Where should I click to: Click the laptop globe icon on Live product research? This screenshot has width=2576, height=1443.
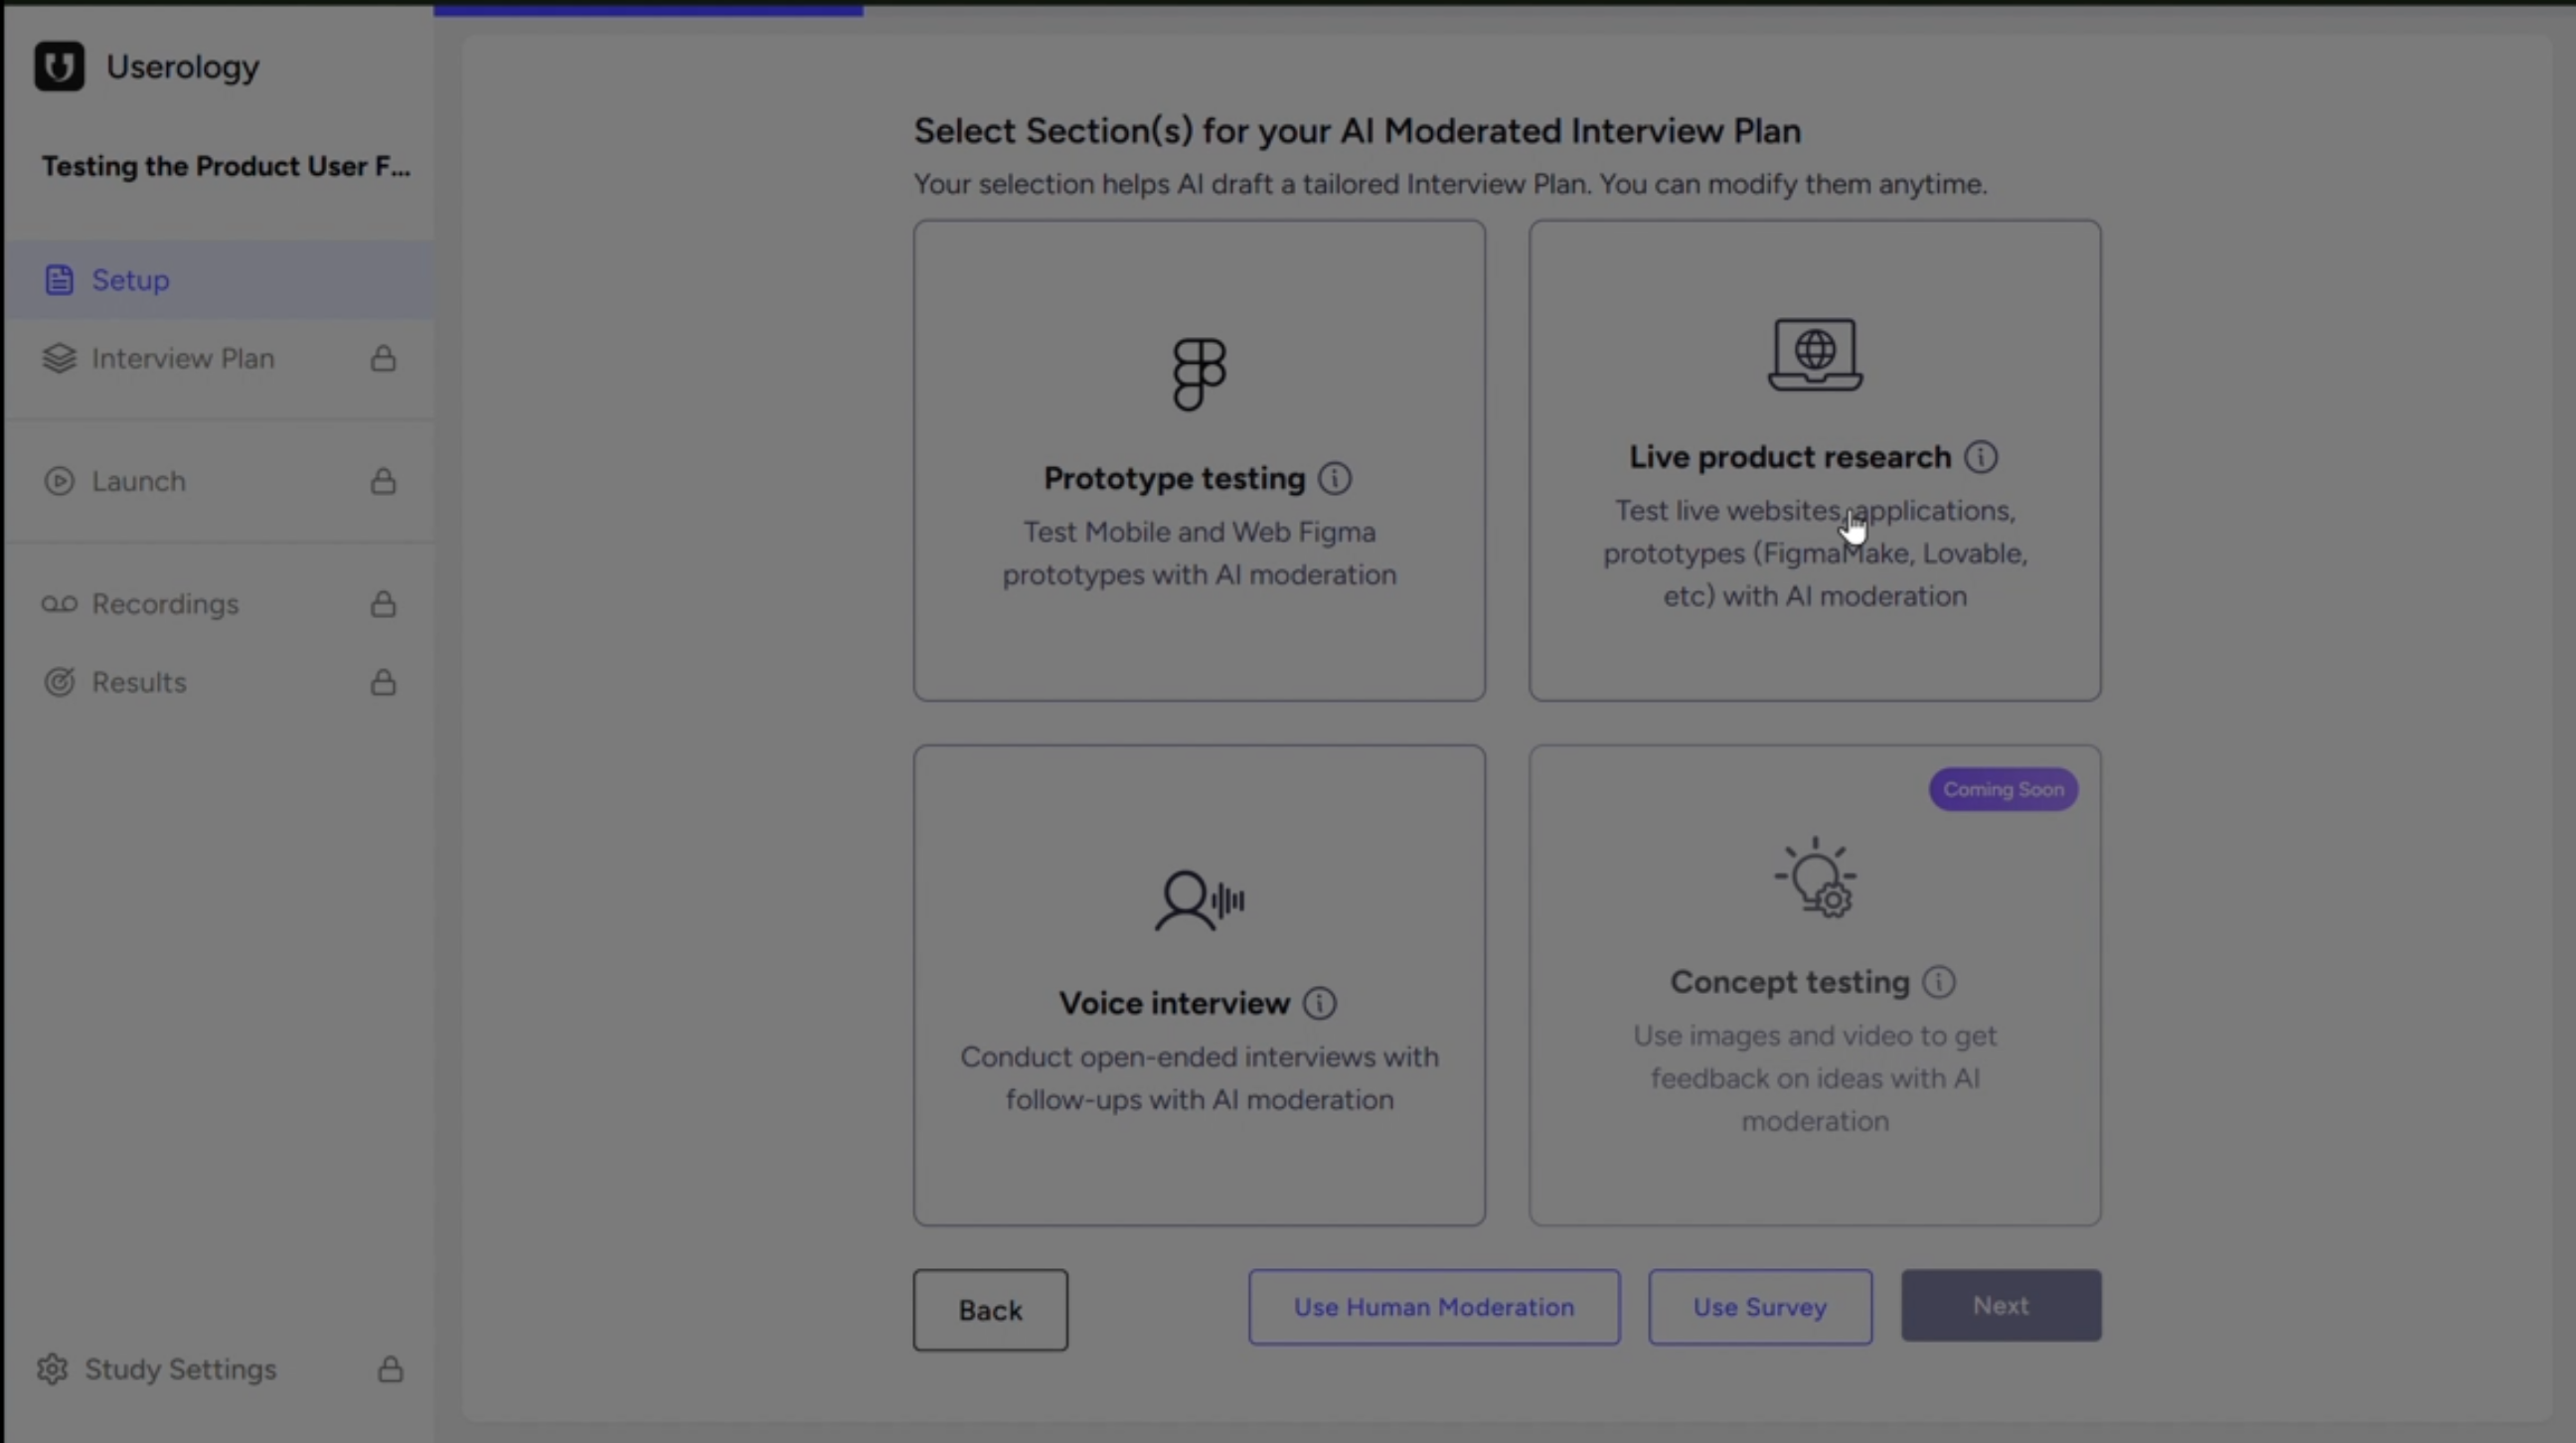pos(1814,355)
